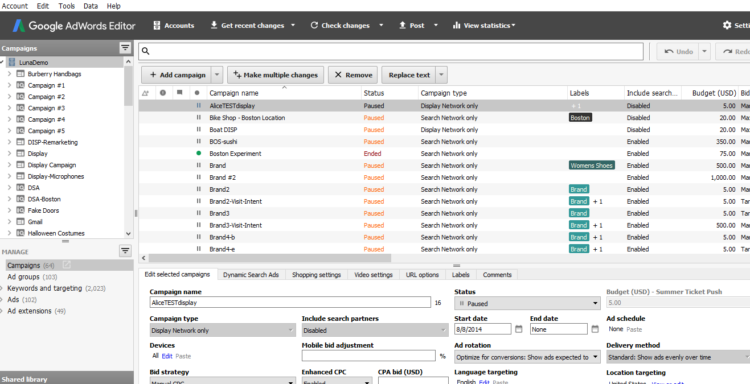Screen dimensions: 750x384
Task: Open the Labels tab
Action: 461,274
